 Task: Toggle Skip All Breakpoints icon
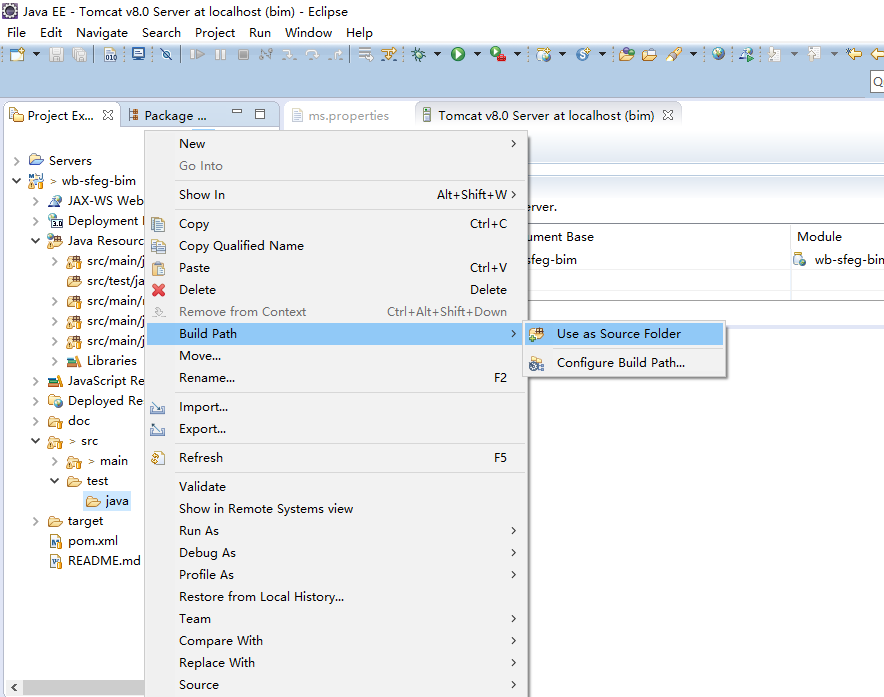166,54
